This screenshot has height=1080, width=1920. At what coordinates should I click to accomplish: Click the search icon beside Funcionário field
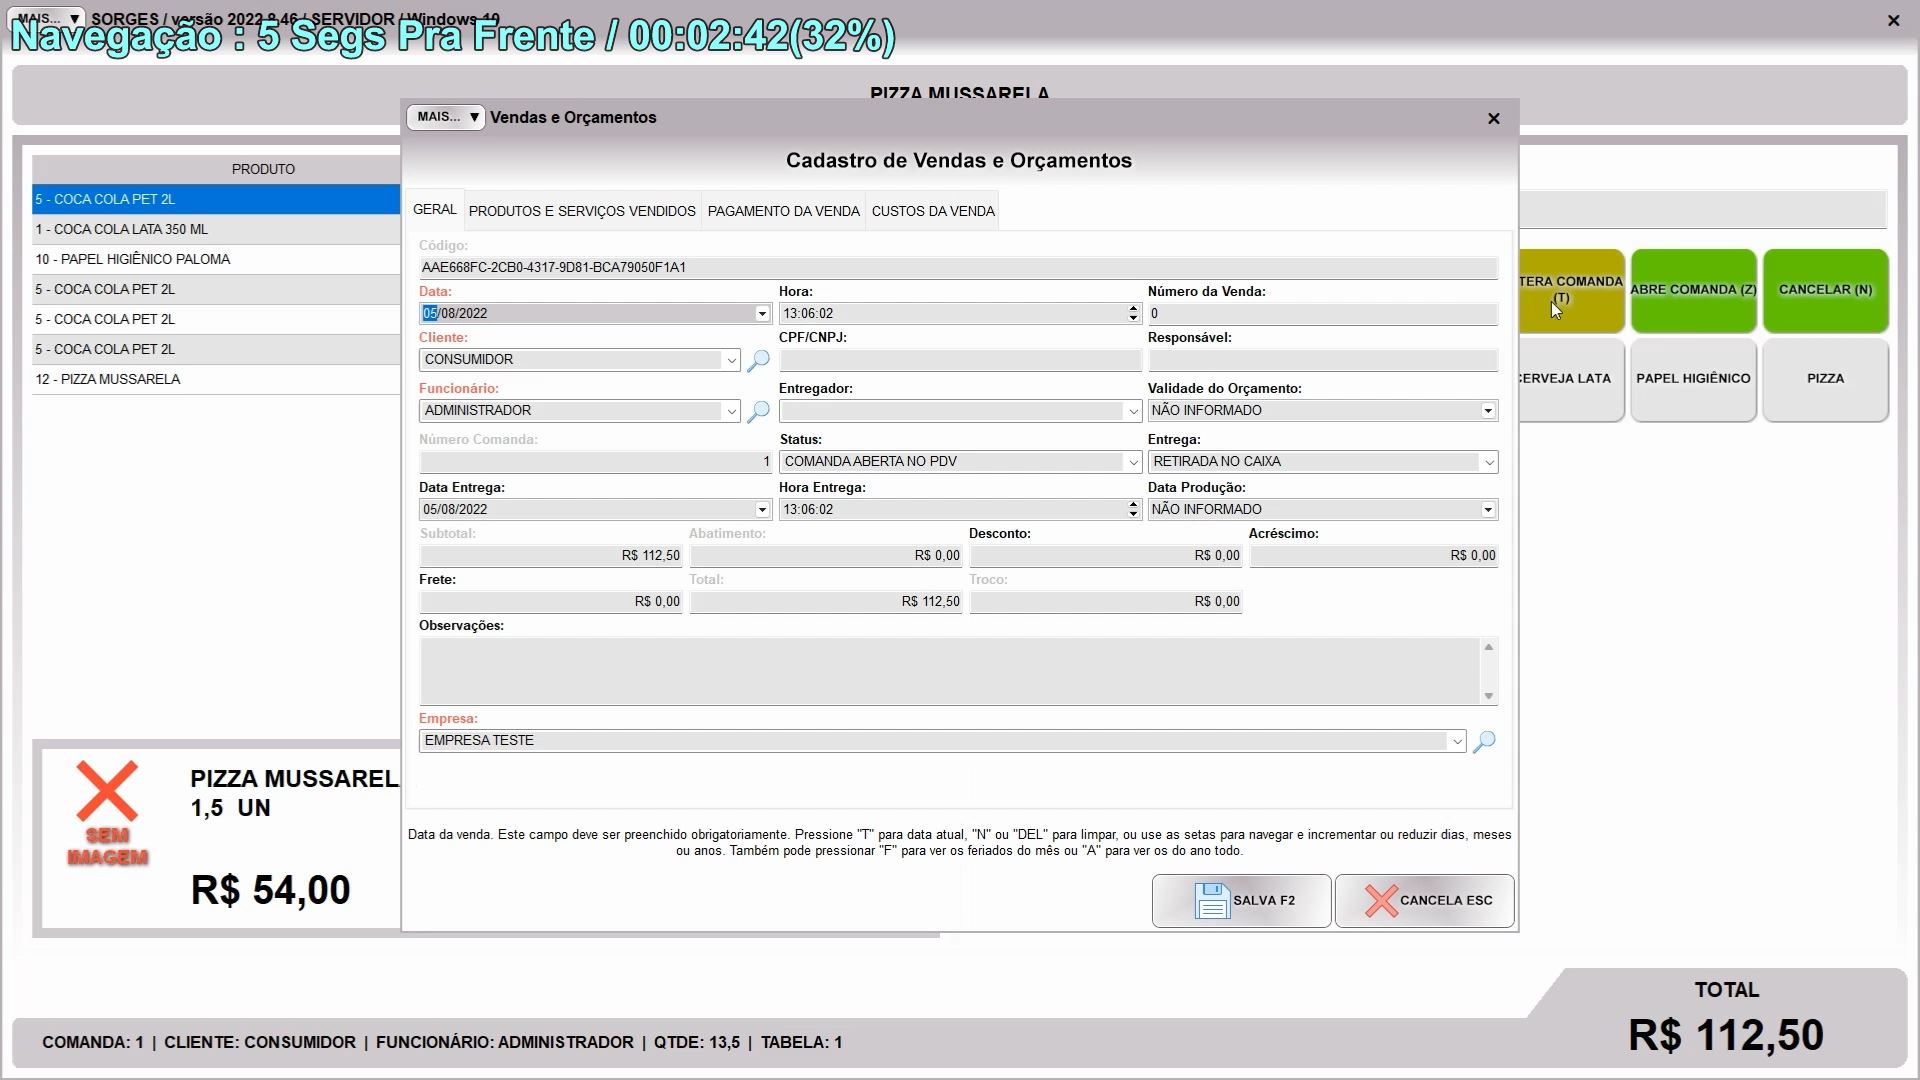point(758,411)
